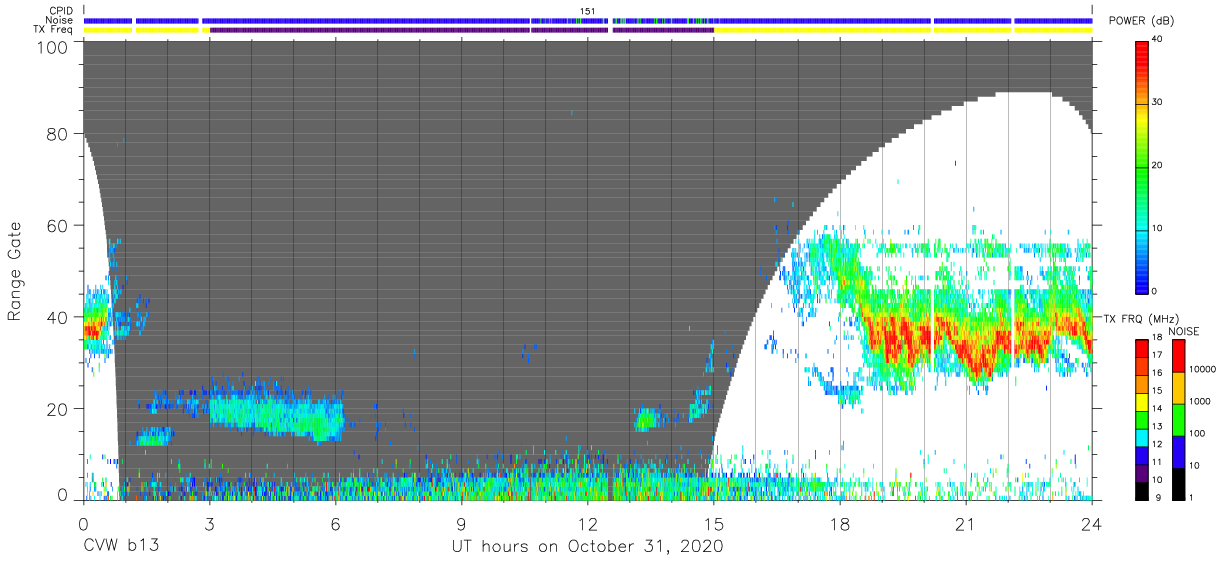Click the 'Range Gate' axis label
1228x567 pixels.
click(15, 270)
